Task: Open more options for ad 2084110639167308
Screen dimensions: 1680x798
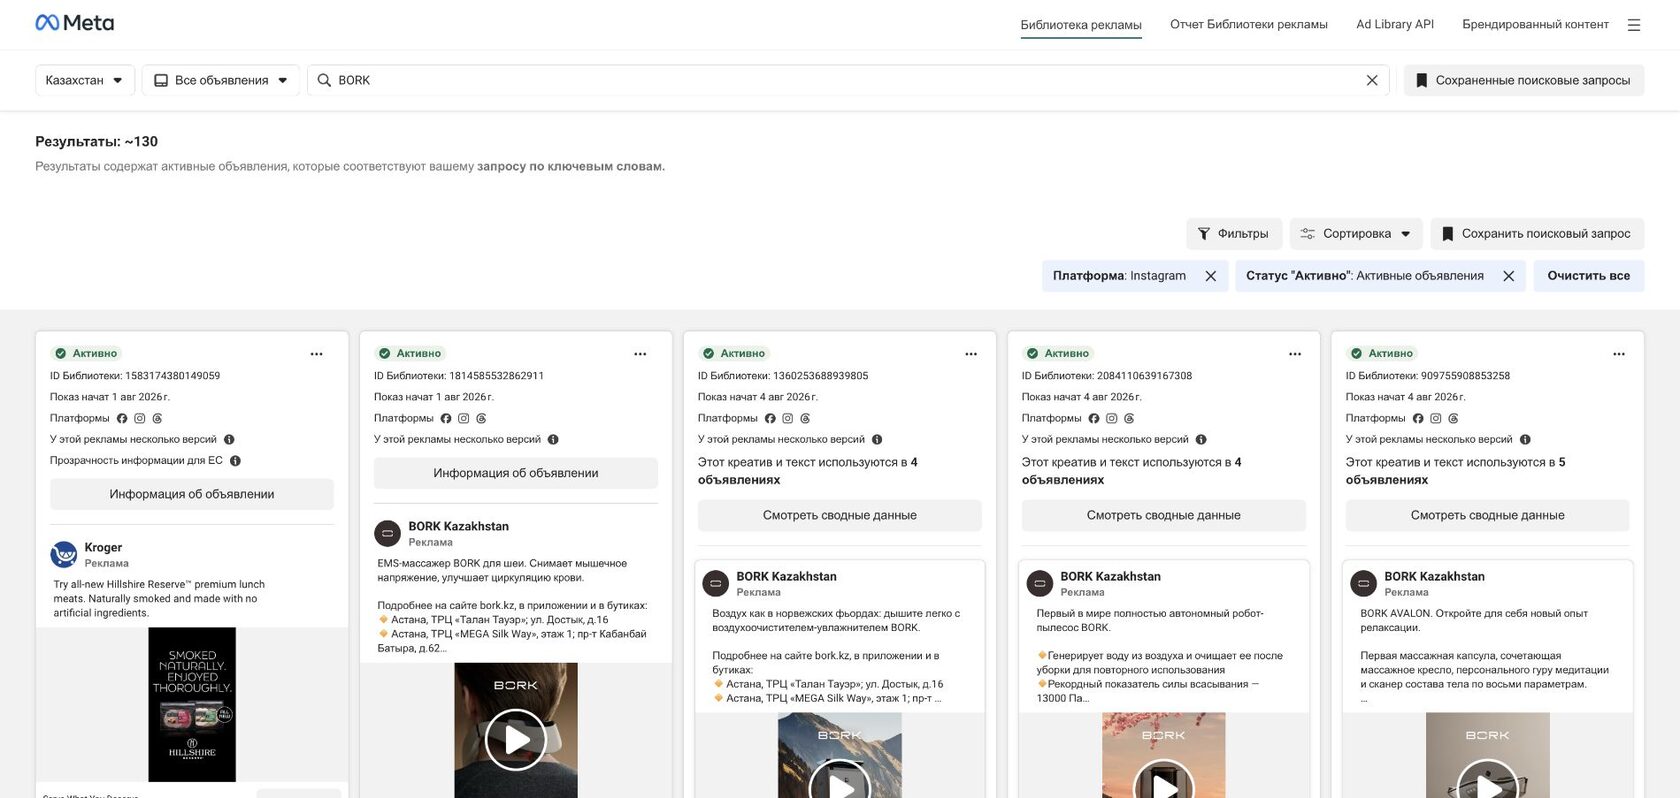Action: pyautogui.click(x=1295, y=354)
